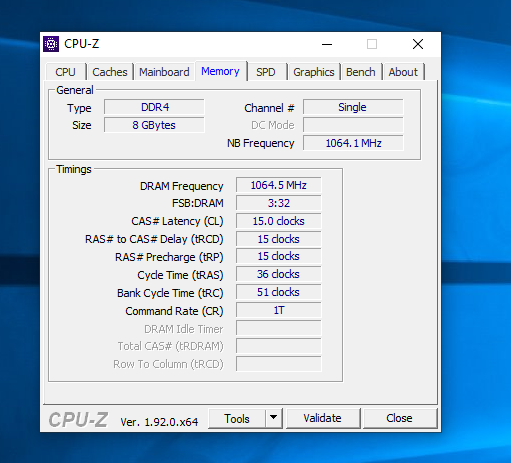Click the version text Ver. 1.92.0.x64
Viewport: 511px width, 463px height.
[x=159, y=422]
